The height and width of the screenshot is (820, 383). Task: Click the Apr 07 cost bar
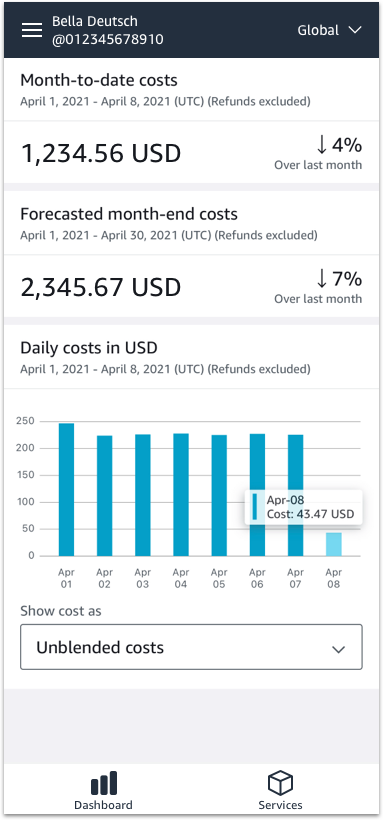click(x=296, y=495)
